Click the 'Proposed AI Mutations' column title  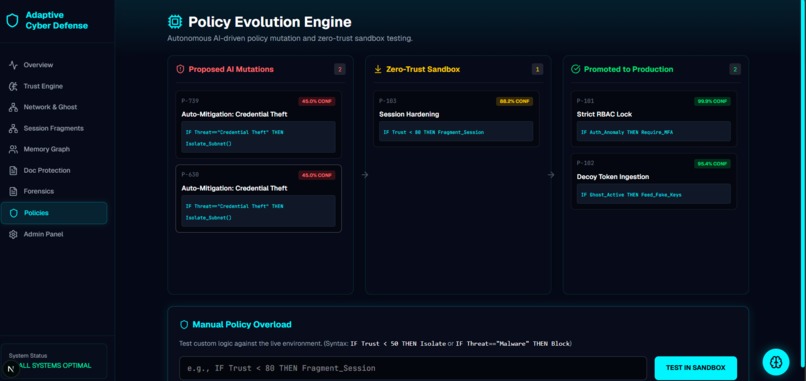click(x=231, y=69)
